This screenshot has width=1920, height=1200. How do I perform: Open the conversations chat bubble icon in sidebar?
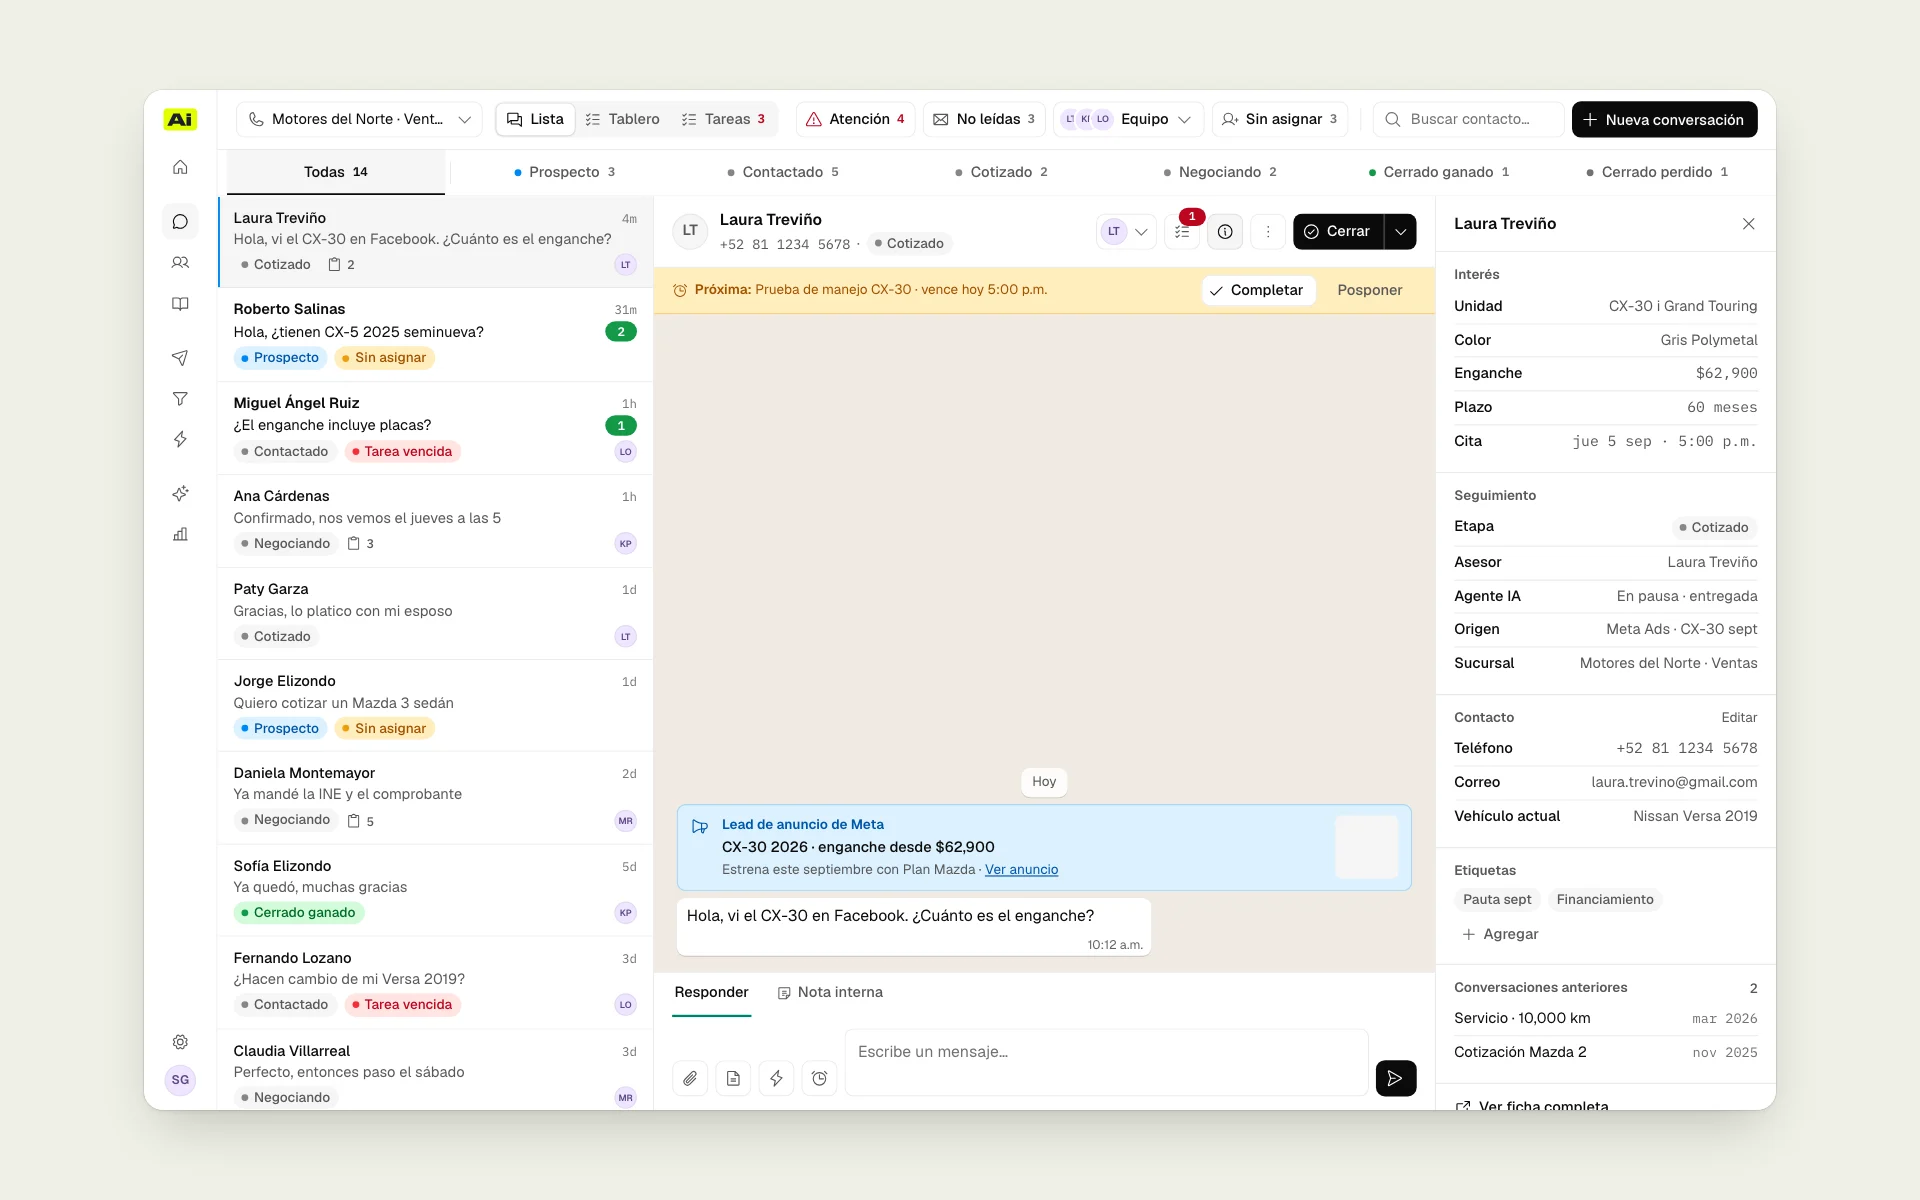coord(180,222)
